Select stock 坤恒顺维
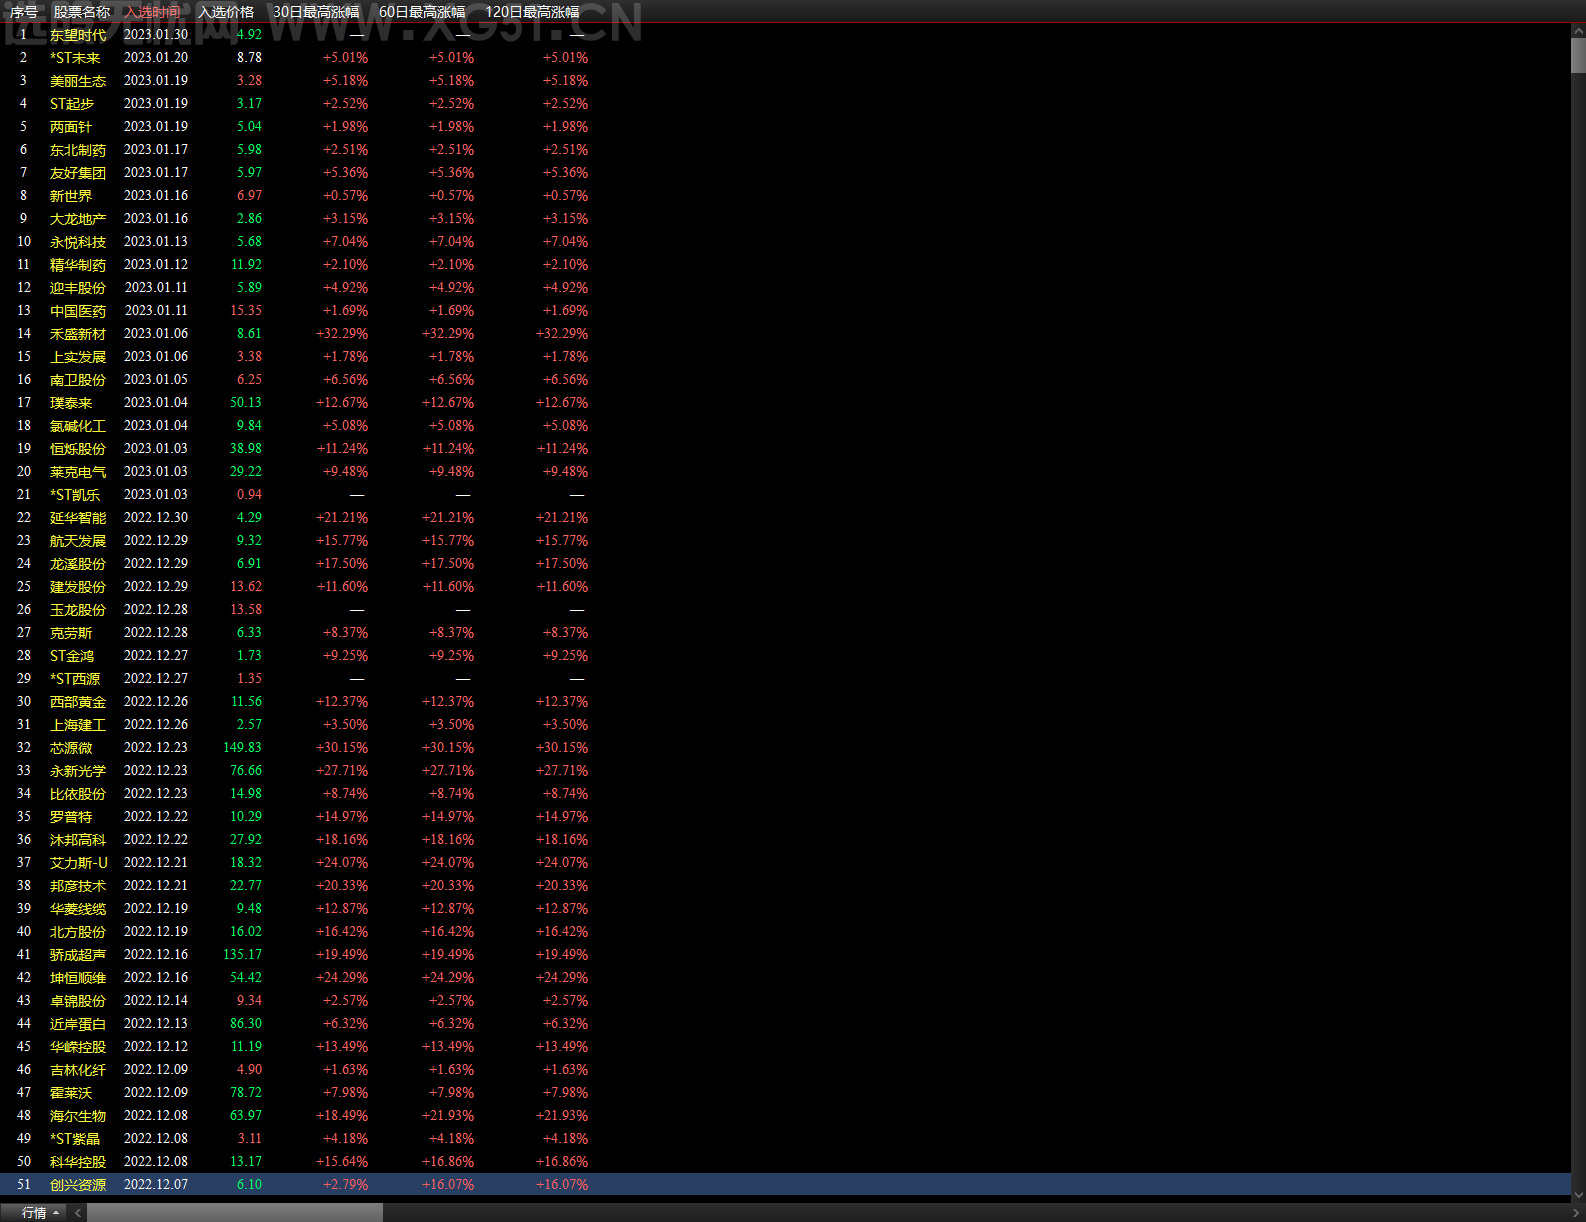 point(78,978)
